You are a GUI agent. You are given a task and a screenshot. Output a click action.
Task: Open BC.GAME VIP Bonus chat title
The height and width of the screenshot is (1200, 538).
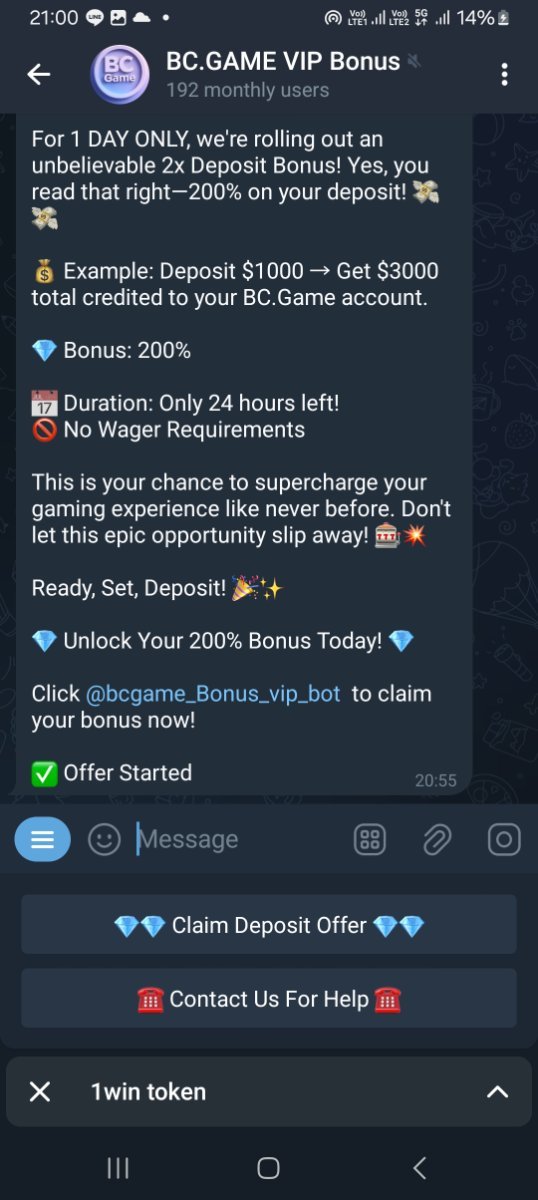point(283,61)
